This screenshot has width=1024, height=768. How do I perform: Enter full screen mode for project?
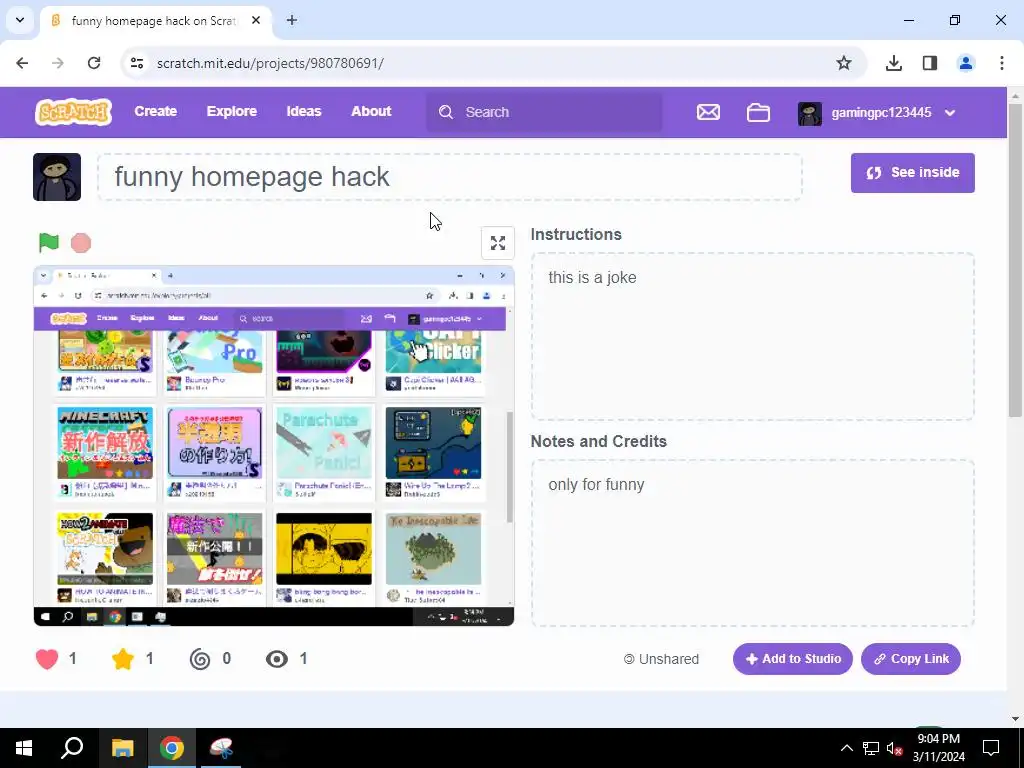pyautogui.click(x=498, y=243)
